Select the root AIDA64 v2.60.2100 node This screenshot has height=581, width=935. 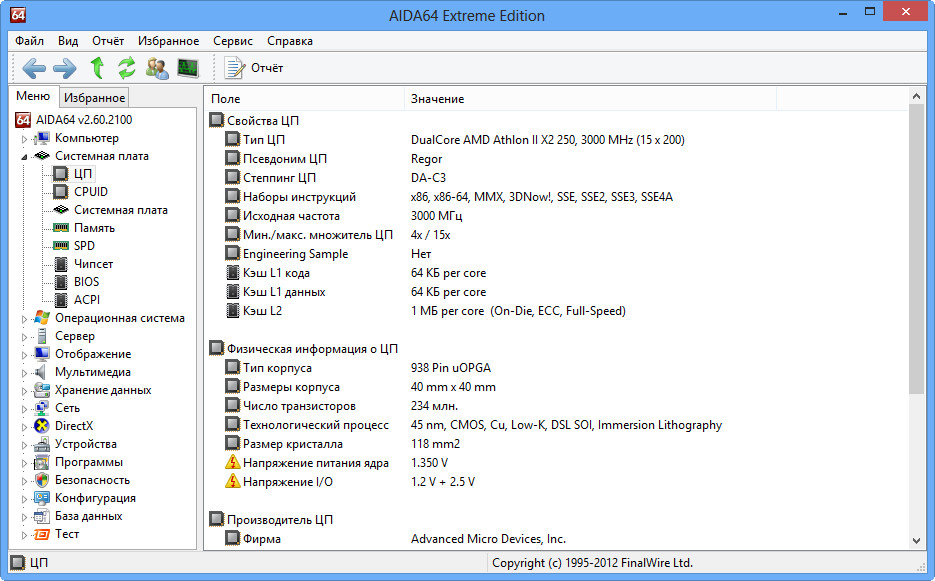click(84, 120)
